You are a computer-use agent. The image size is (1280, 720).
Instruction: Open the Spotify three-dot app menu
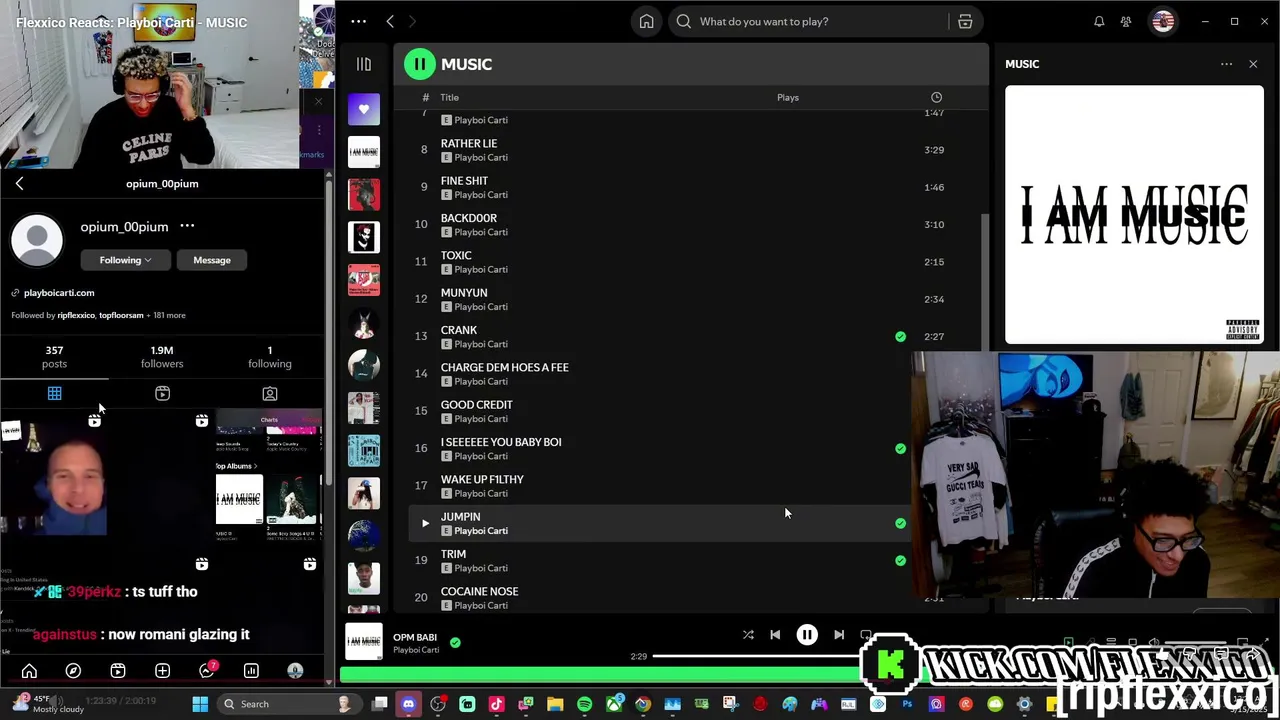358,21
